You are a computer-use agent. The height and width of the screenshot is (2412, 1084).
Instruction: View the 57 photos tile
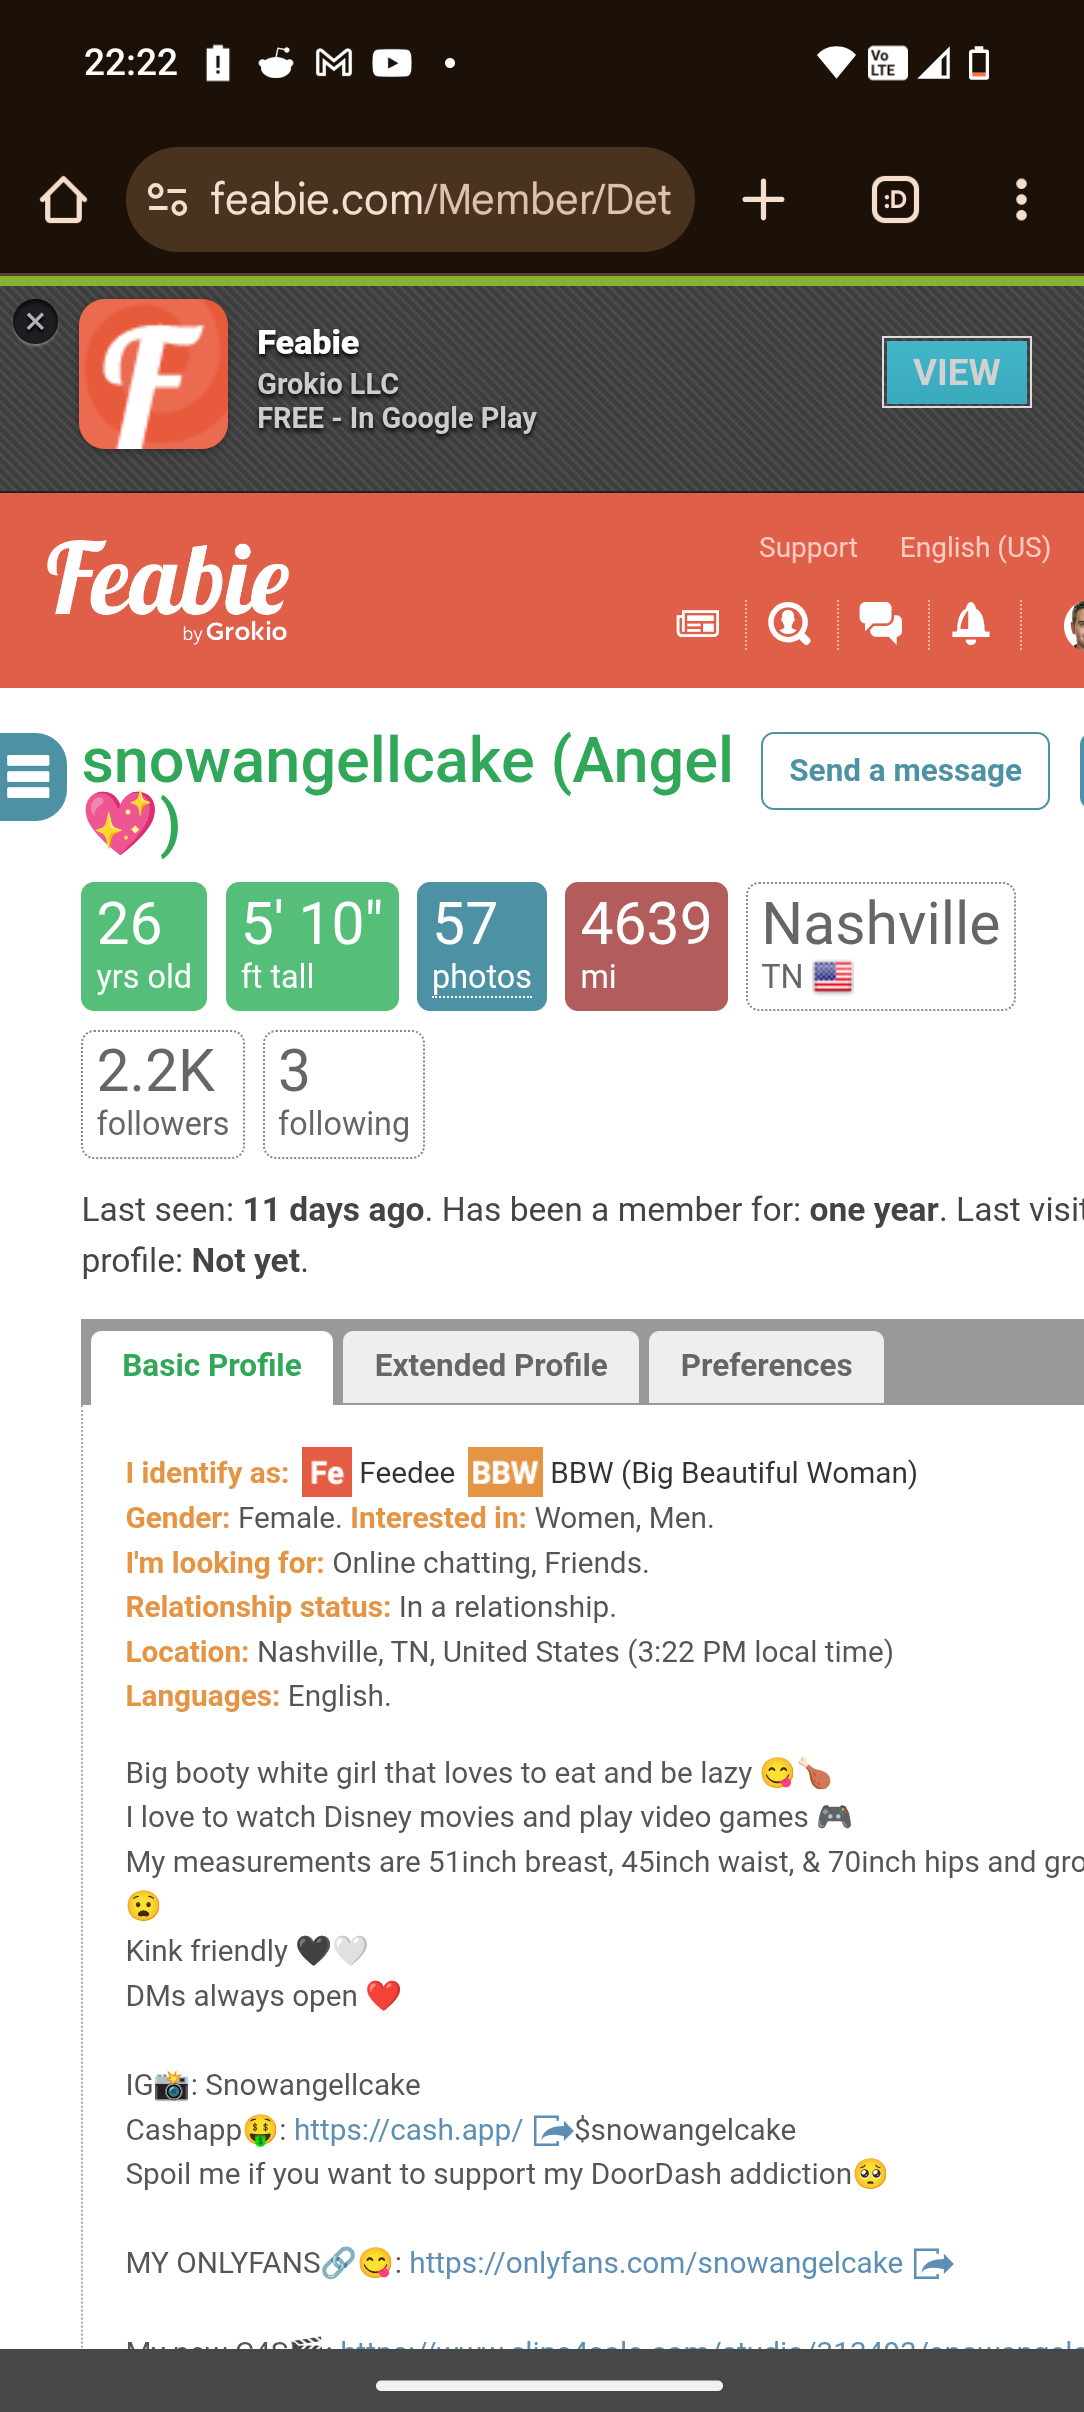click(x=481, y=946)
